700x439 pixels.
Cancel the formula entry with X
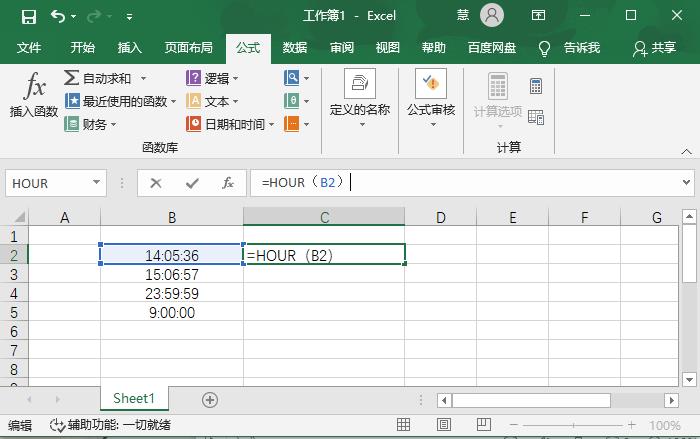pyautogui.click(x=156, y=183)
